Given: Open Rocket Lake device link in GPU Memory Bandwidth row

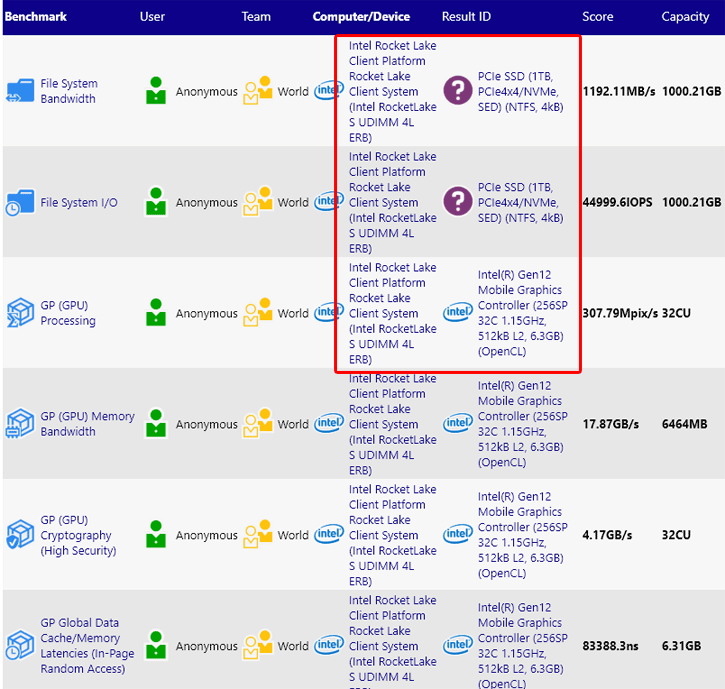Looking at the screenshot, I should point(393,424).
